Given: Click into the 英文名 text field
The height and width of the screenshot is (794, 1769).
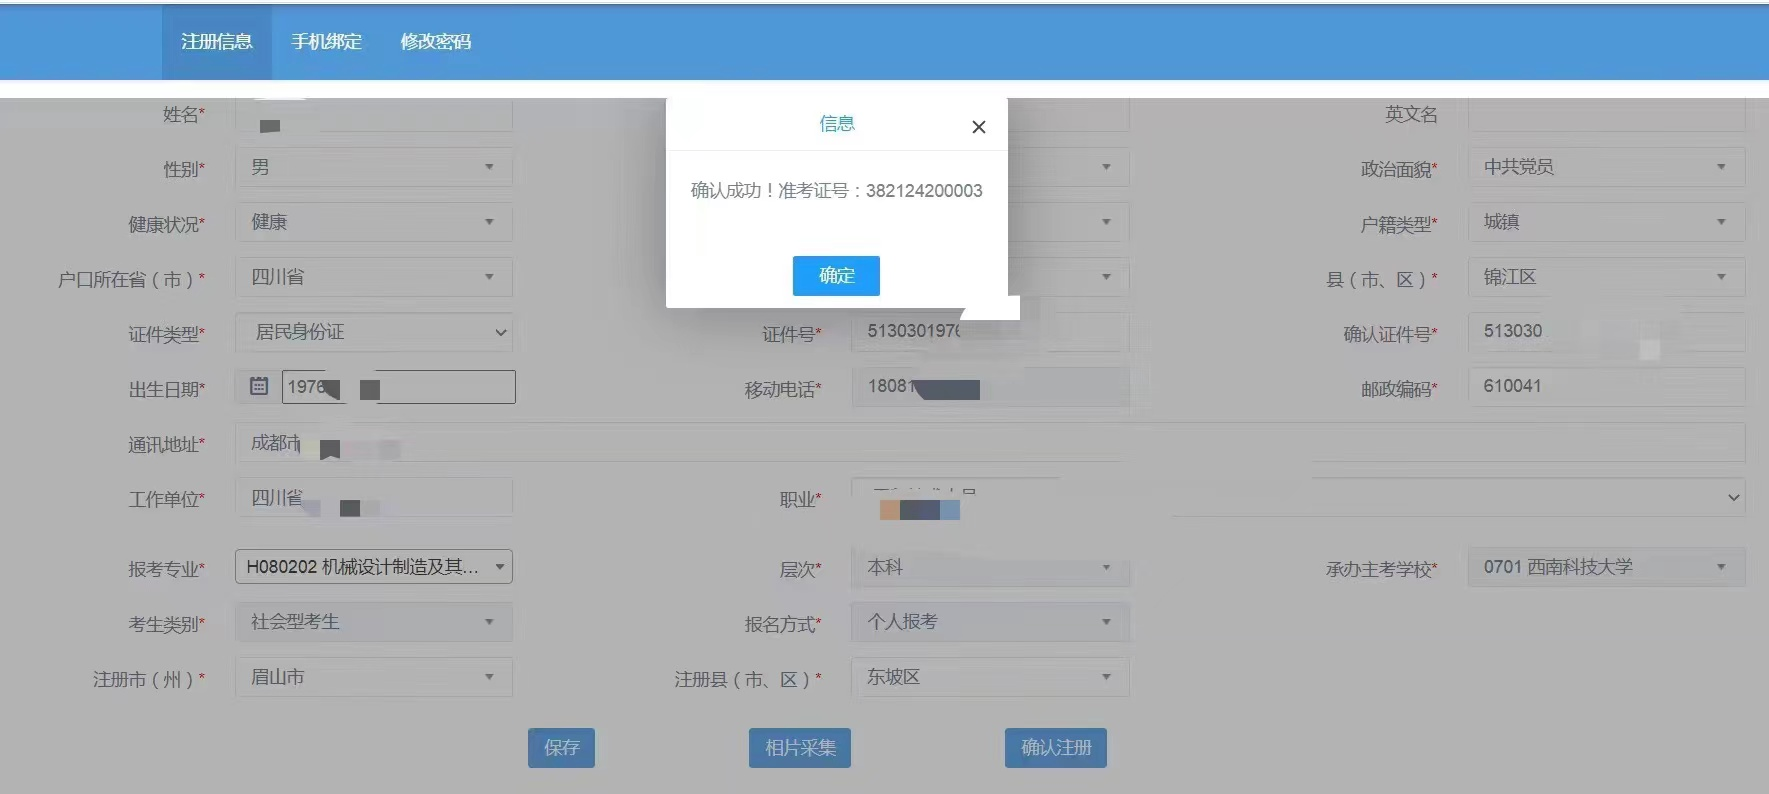Looking at the screenshot, I should pos(1605,115).
